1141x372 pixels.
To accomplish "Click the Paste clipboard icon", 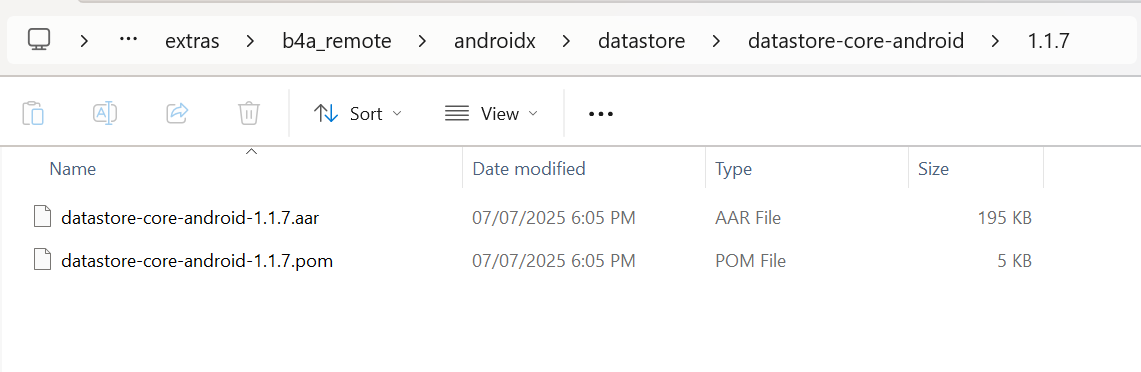I will (33, 114).
